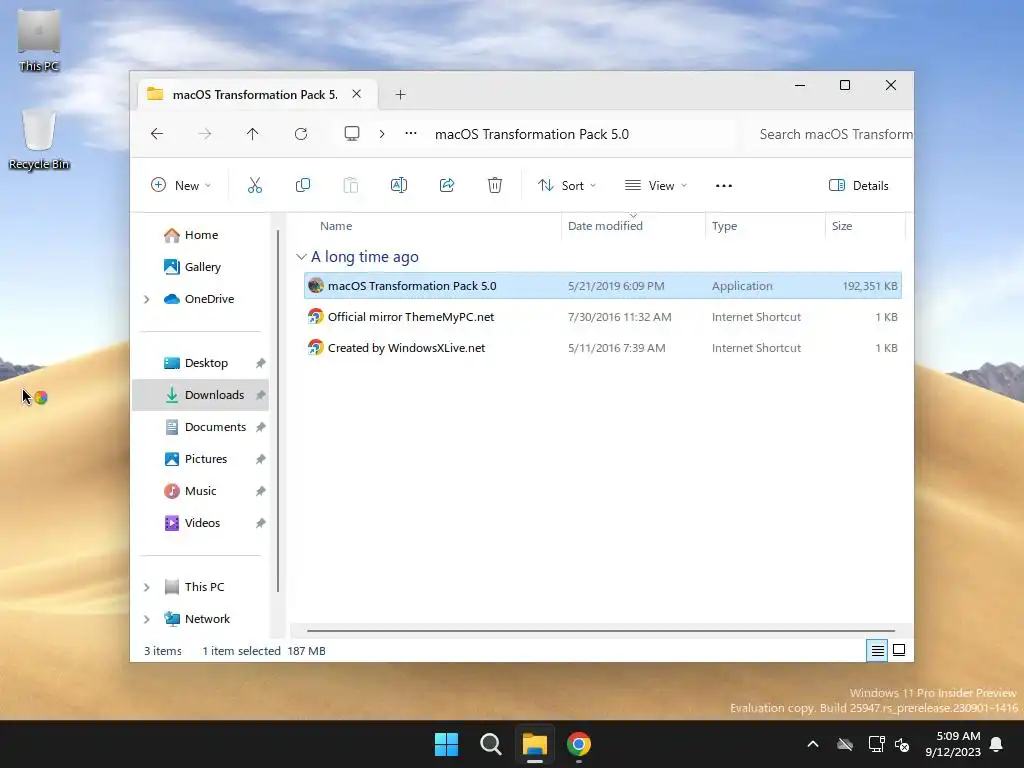The width and height of the screenshot is (1024, 768).
Task: Click the Delete trash icon
Action: [x=495, y=185]
